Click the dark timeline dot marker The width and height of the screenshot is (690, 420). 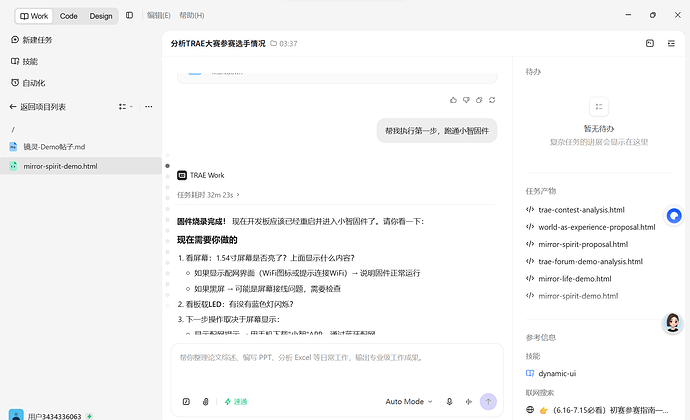click(x=167, y=166)
